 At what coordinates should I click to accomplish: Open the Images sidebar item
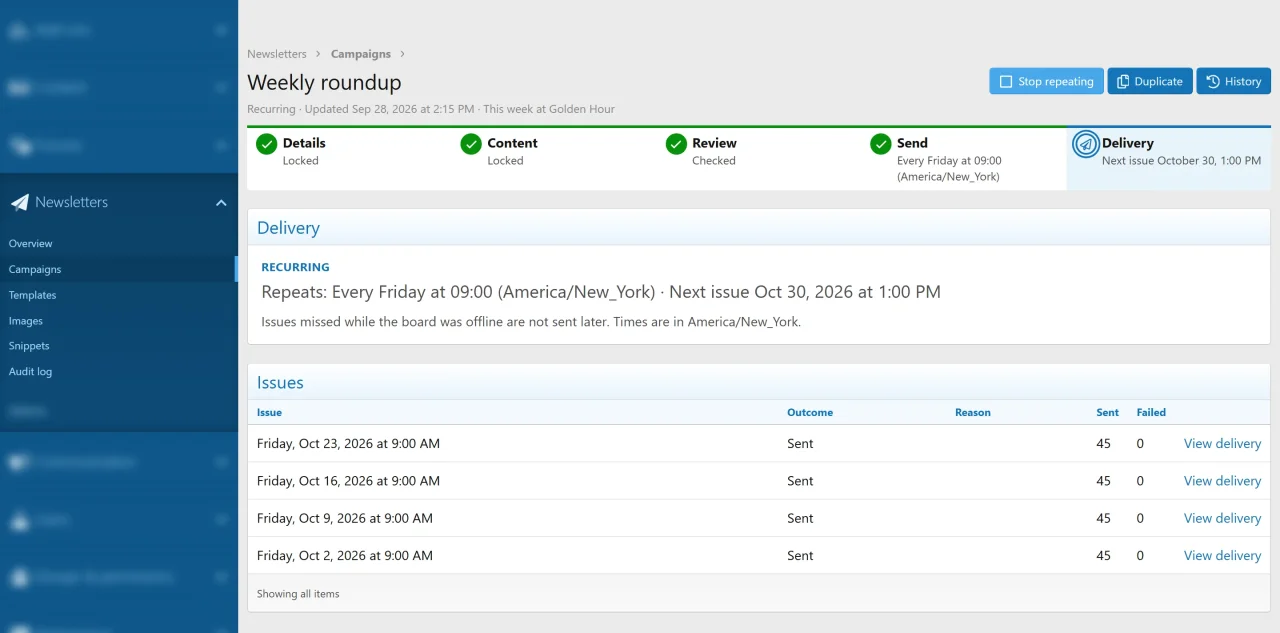(x=26, y=321)
